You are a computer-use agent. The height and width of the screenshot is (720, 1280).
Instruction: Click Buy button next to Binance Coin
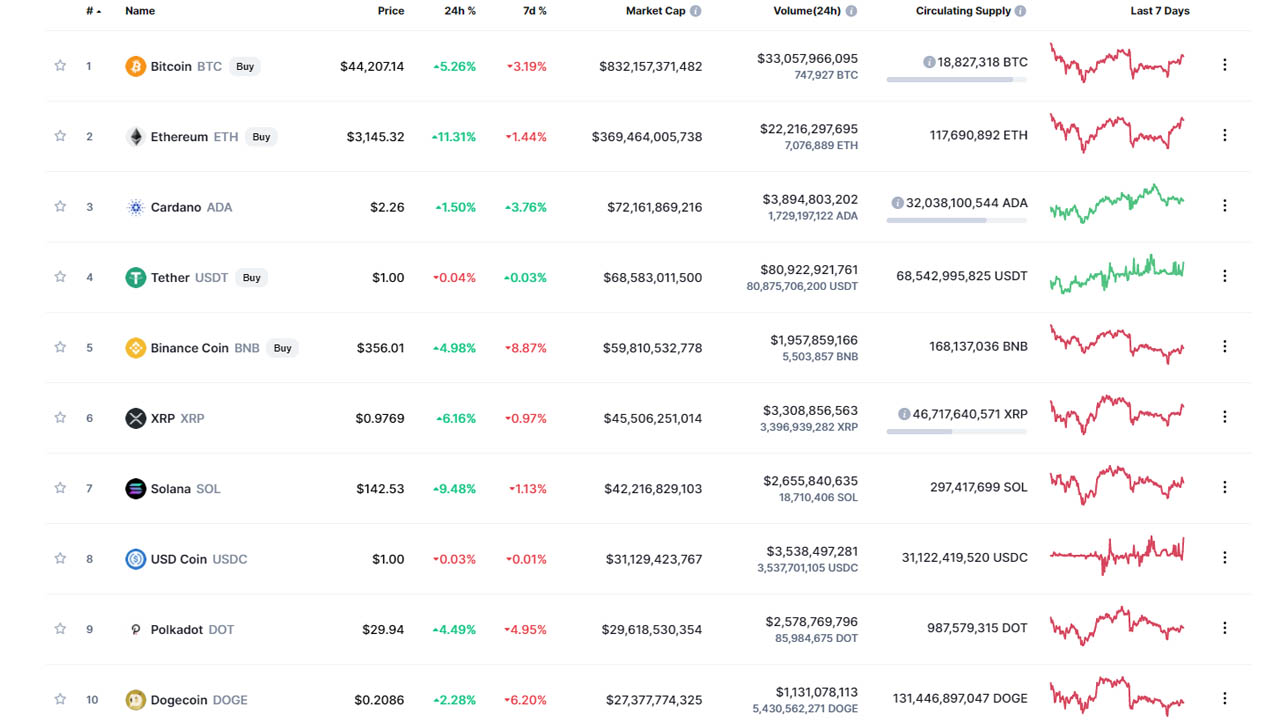(x=283, y=348)
